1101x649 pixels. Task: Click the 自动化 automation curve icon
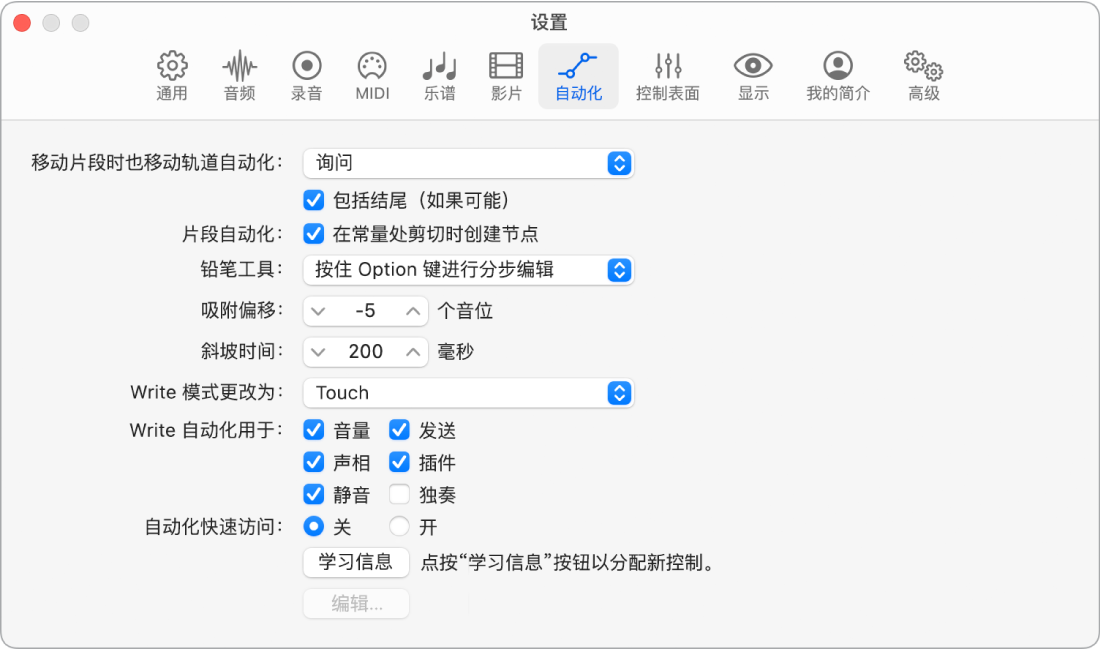[579, 66]
